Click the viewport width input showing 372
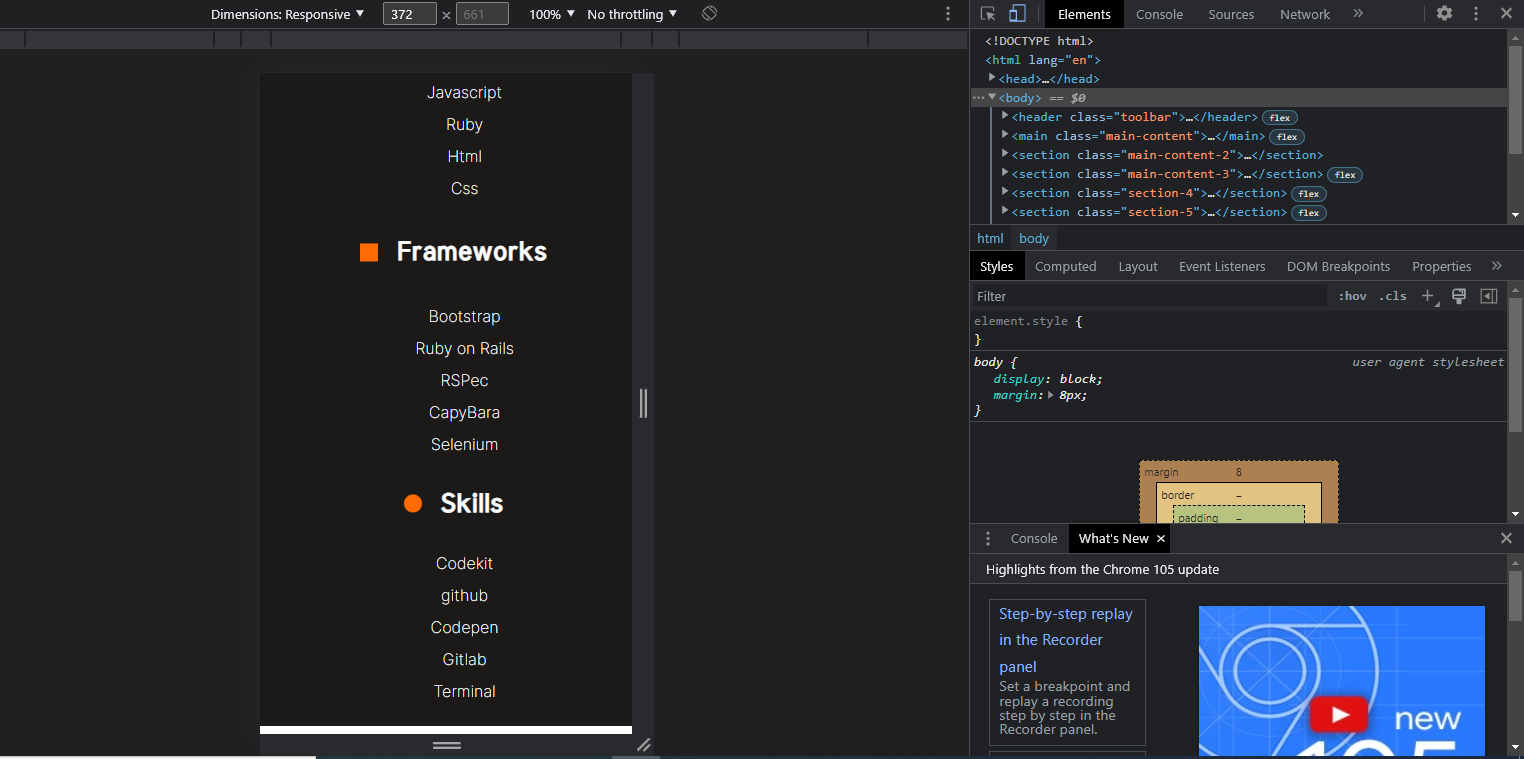This screenshot has width=1524, height=759. tap(409, 14)
